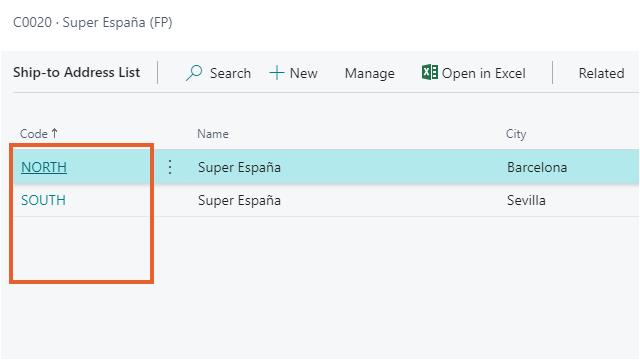640x360 pixels.
Task: Click the Search magnifier icon
Action: [194, 73]
